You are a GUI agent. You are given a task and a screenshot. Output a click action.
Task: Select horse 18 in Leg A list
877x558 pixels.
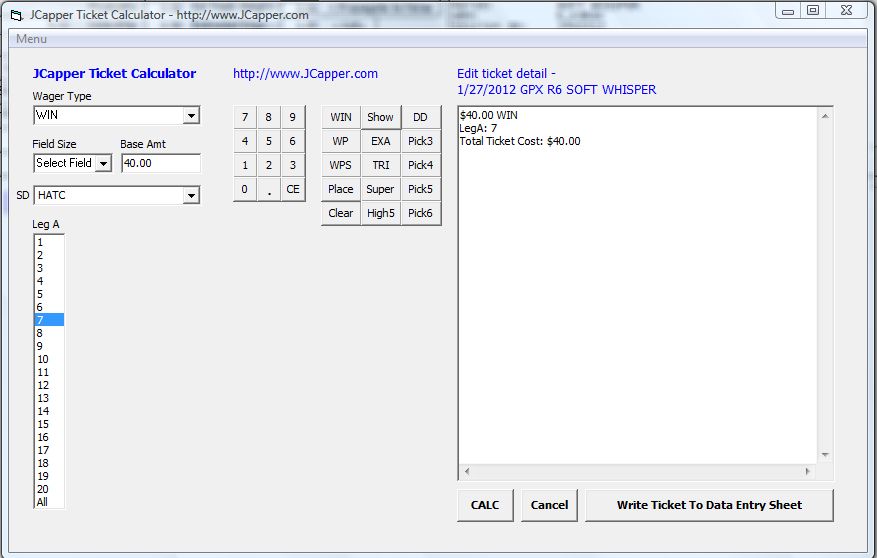(x=49, y=464)
